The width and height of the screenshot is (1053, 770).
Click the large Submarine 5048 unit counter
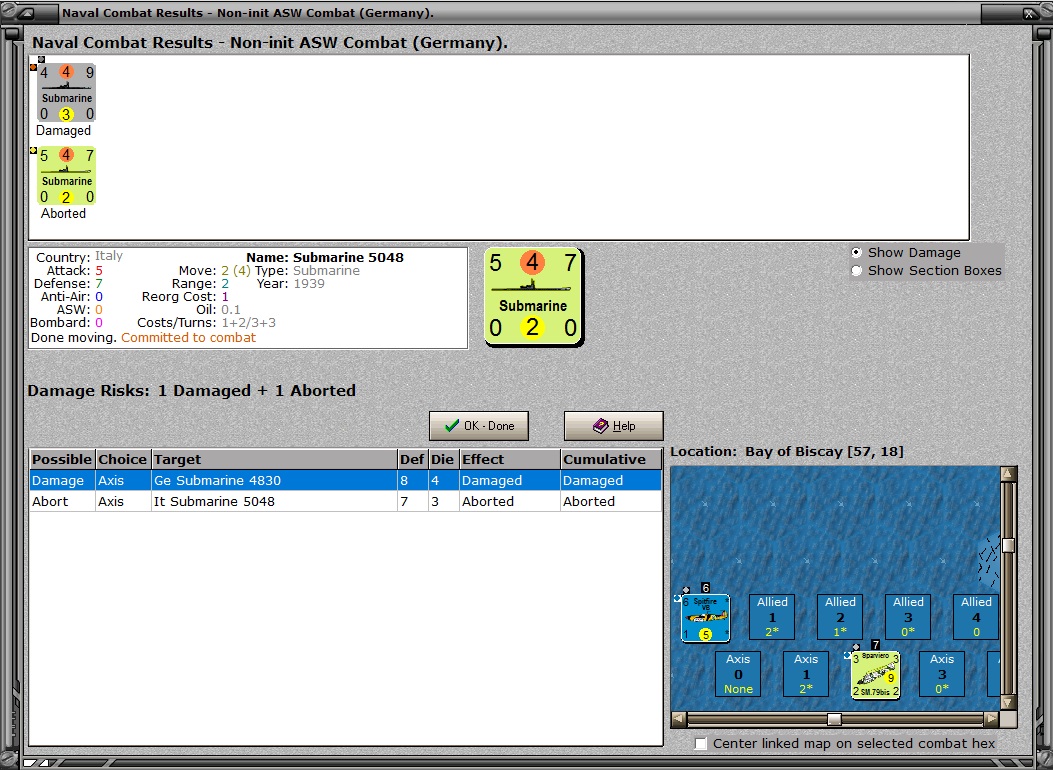pyautogui.click(x=534, y=297)
